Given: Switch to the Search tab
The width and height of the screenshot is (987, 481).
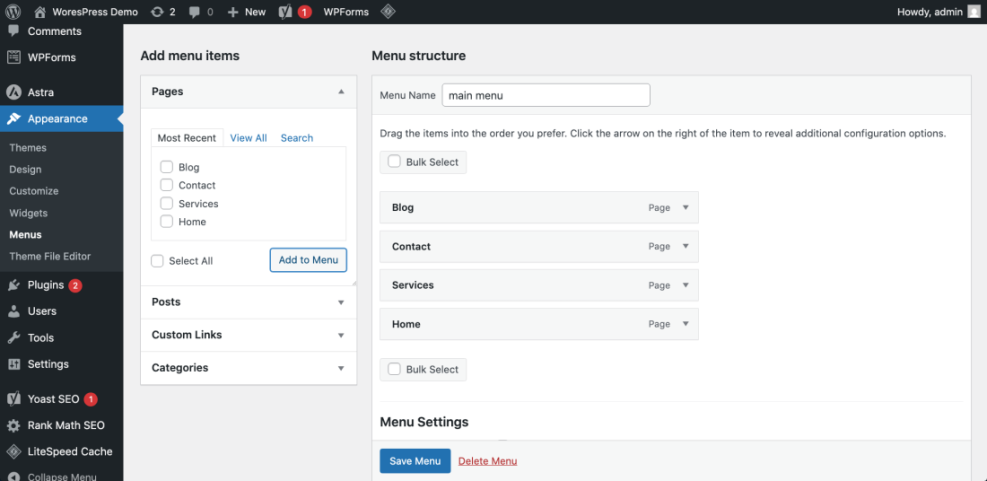Looking at the screenshot, I should click(297, 138).
